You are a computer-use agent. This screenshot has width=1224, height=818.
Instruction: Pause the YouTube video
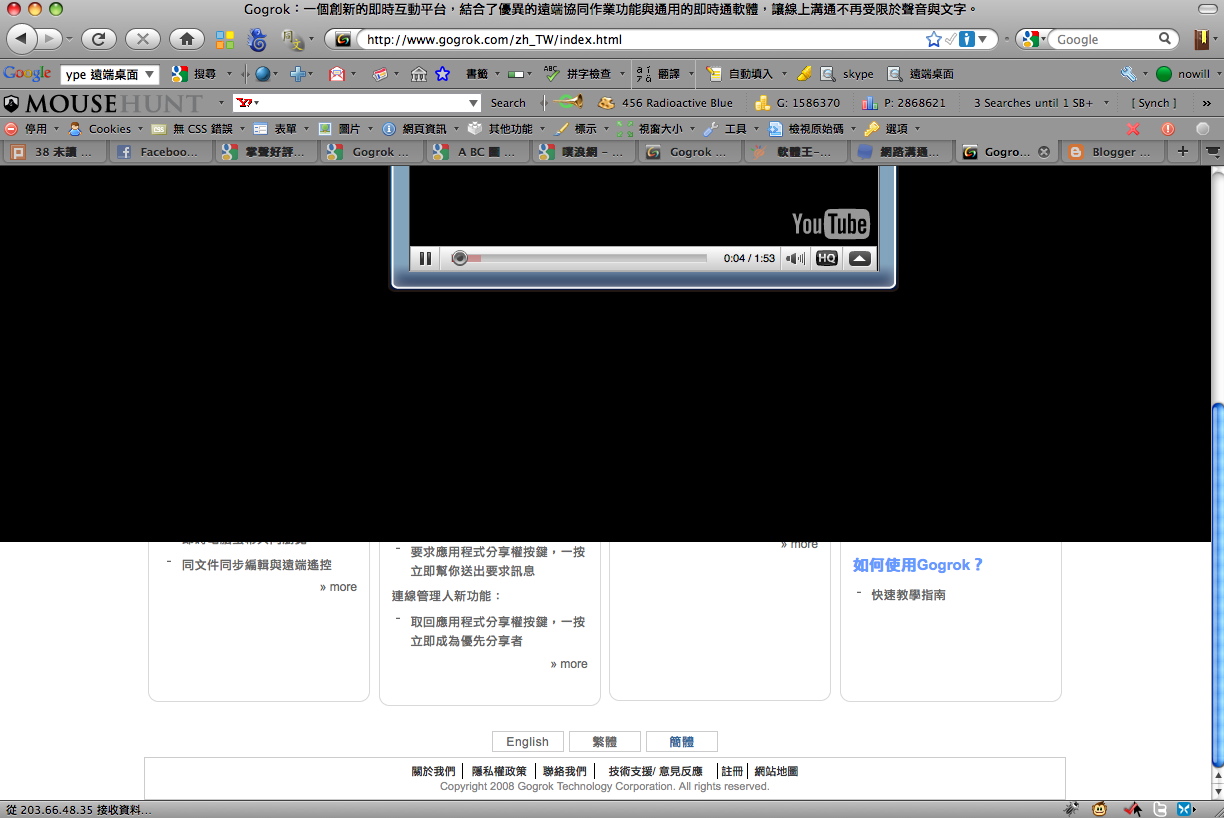coord(425,258)
